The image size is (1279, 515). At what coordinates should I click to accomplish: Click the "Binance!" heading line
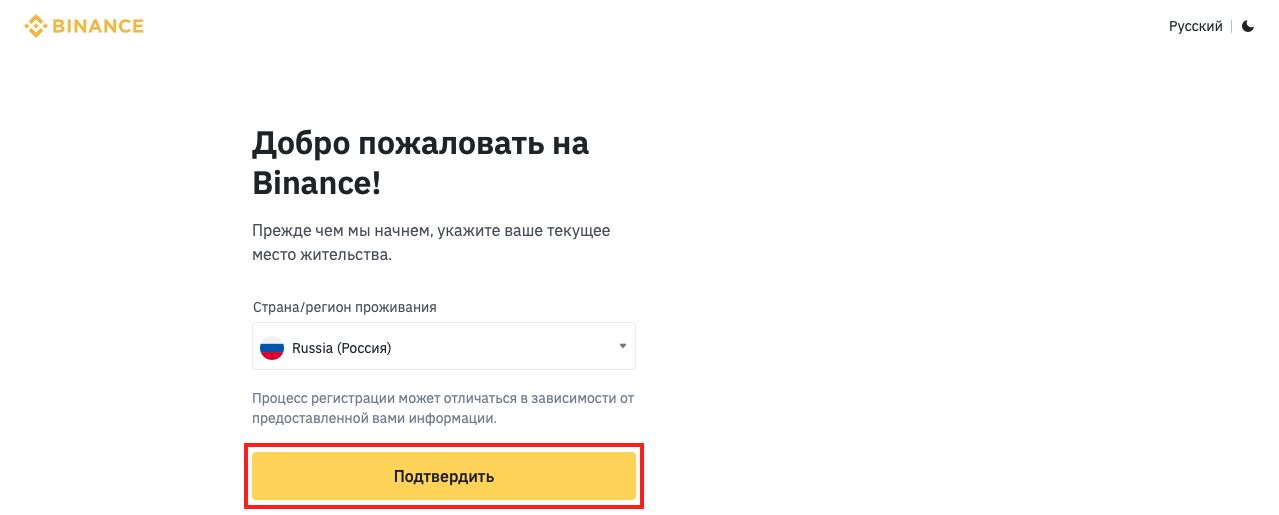pos(316,184)
